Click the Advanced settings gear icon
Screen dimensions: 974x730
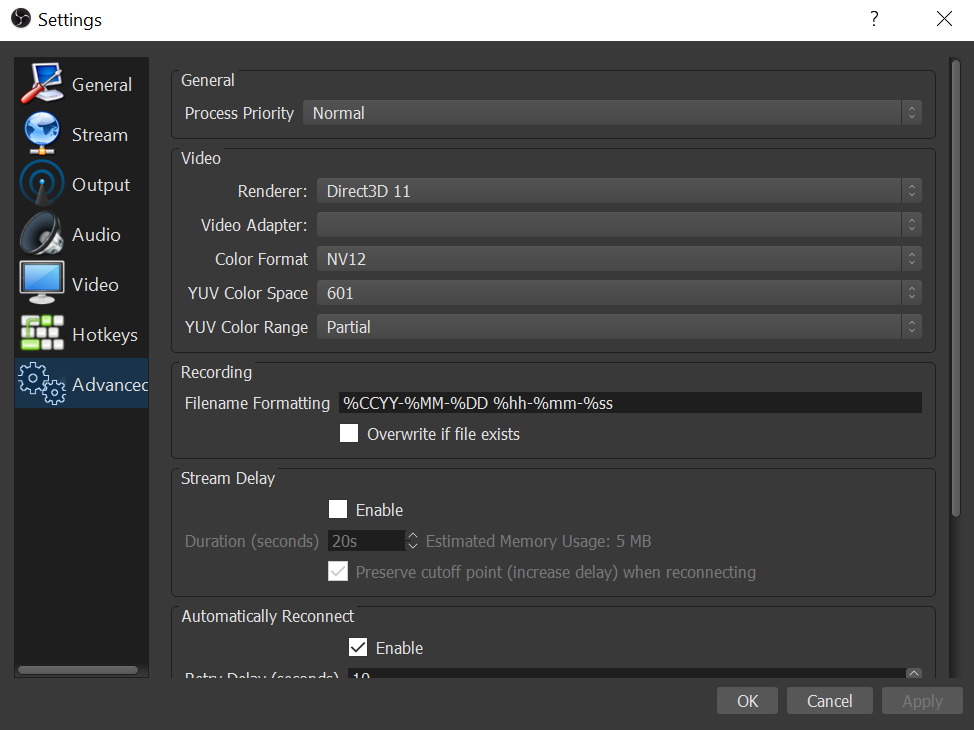click(x=41, y=383)
